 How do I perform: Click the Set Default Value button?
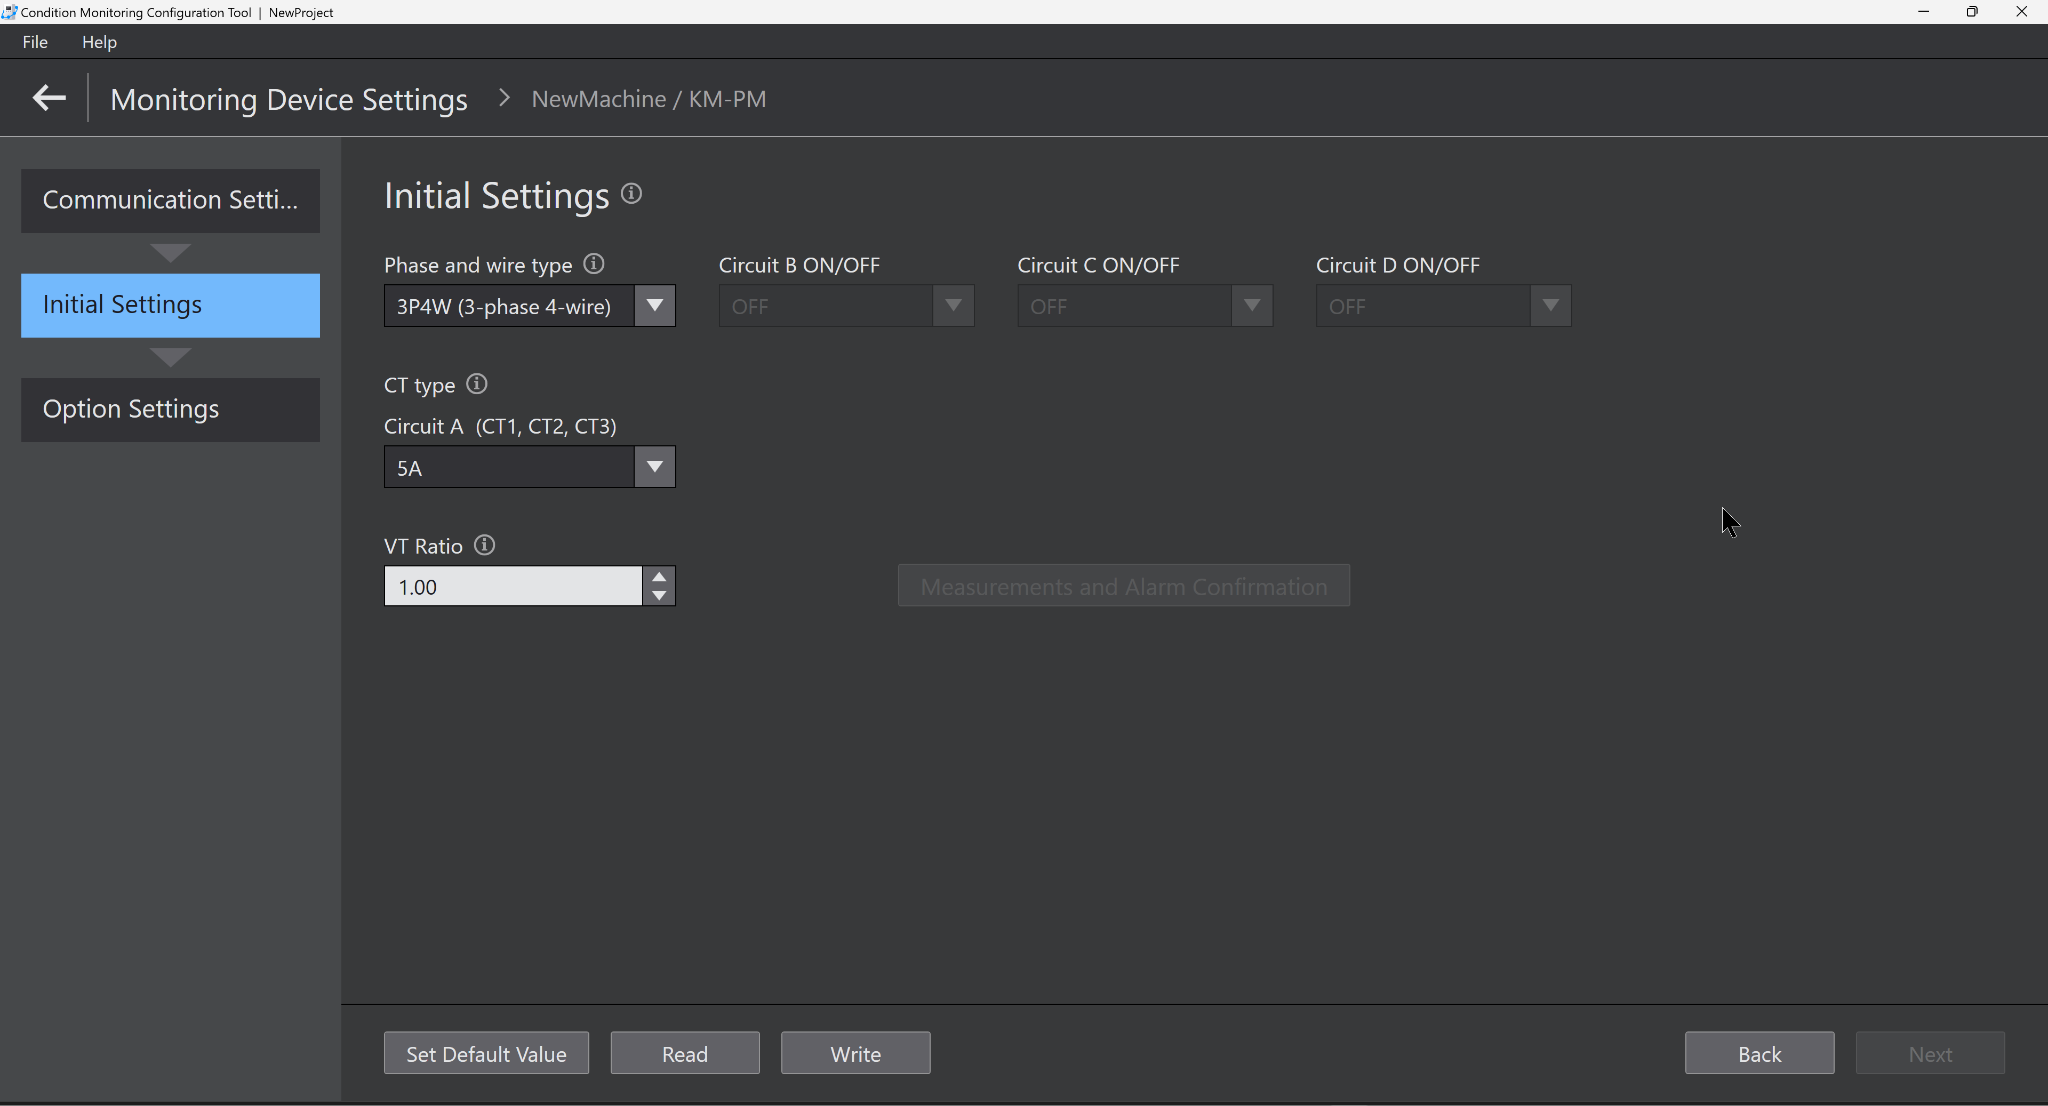[x=486, y=1053]
